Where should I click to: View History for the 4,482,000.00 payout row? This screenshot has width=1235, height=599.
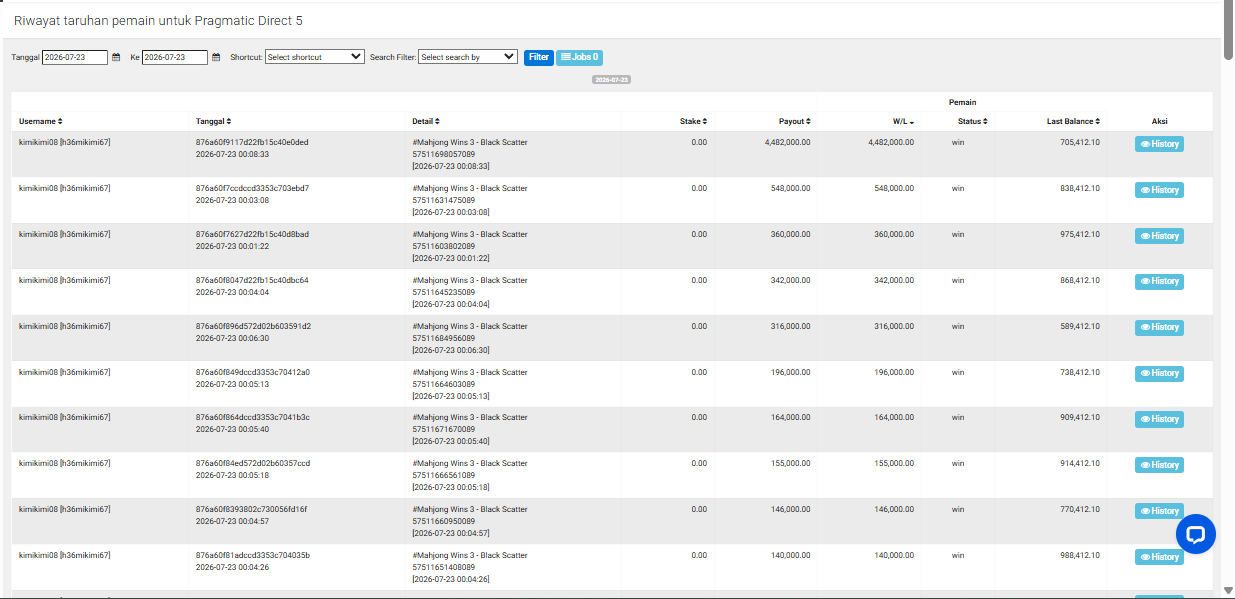point(1159,144)
